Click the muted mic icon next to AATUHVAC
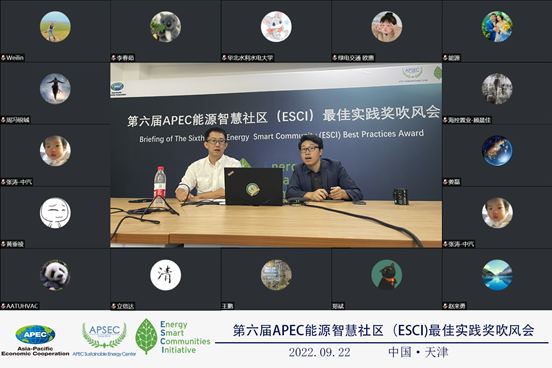 pos(3,306)
